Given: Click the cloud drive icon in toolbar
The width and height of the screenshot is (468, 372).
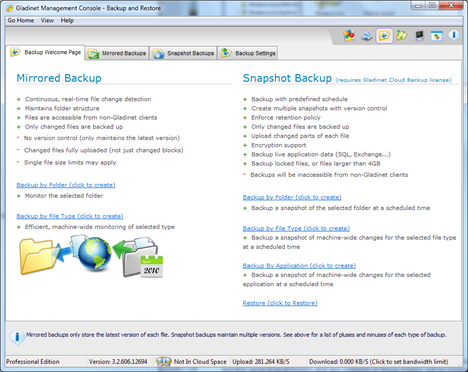Looking at the screenshot, I should (367, 36).
